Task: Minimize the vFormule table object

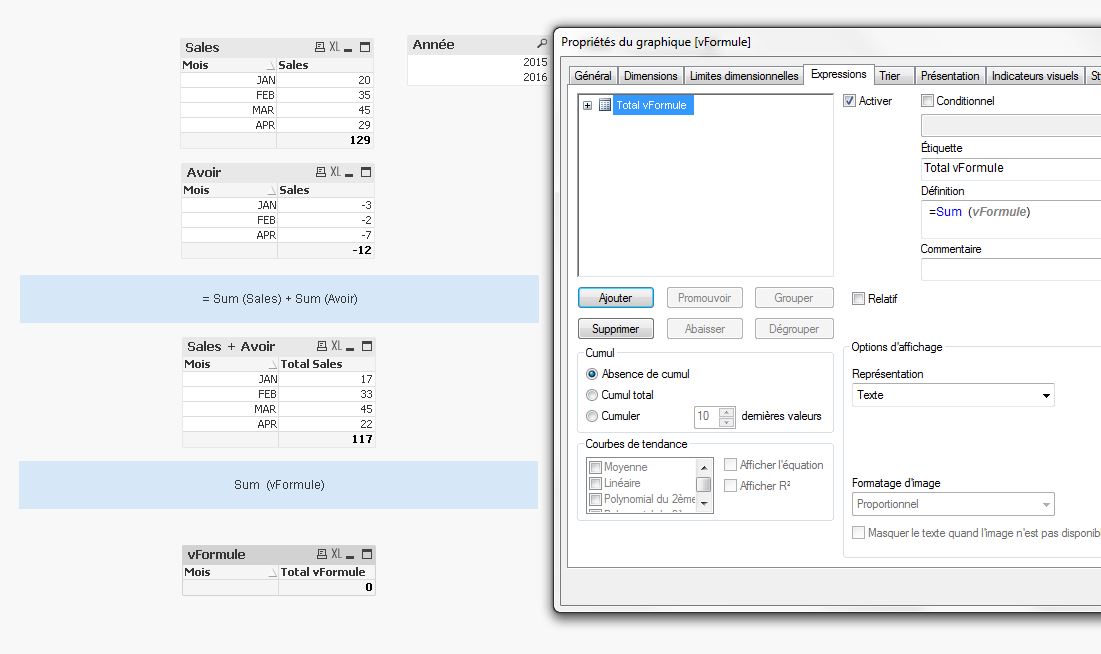Action: click(x=350, y=555)
